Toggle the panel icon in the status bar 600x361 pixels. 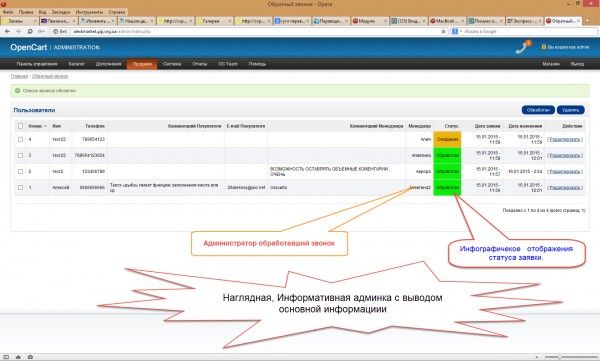[x=6, y=357]
